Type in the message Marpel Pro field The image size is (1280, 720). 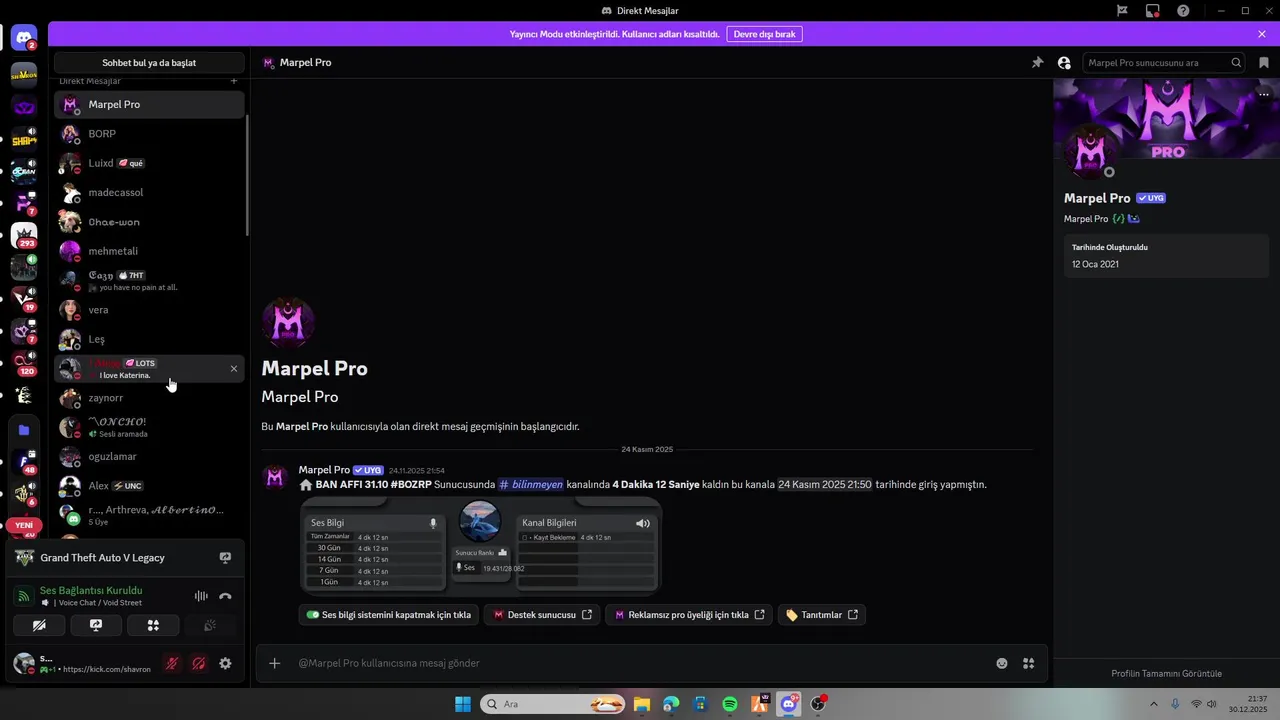pyautogui.click(x=638, y=663)
